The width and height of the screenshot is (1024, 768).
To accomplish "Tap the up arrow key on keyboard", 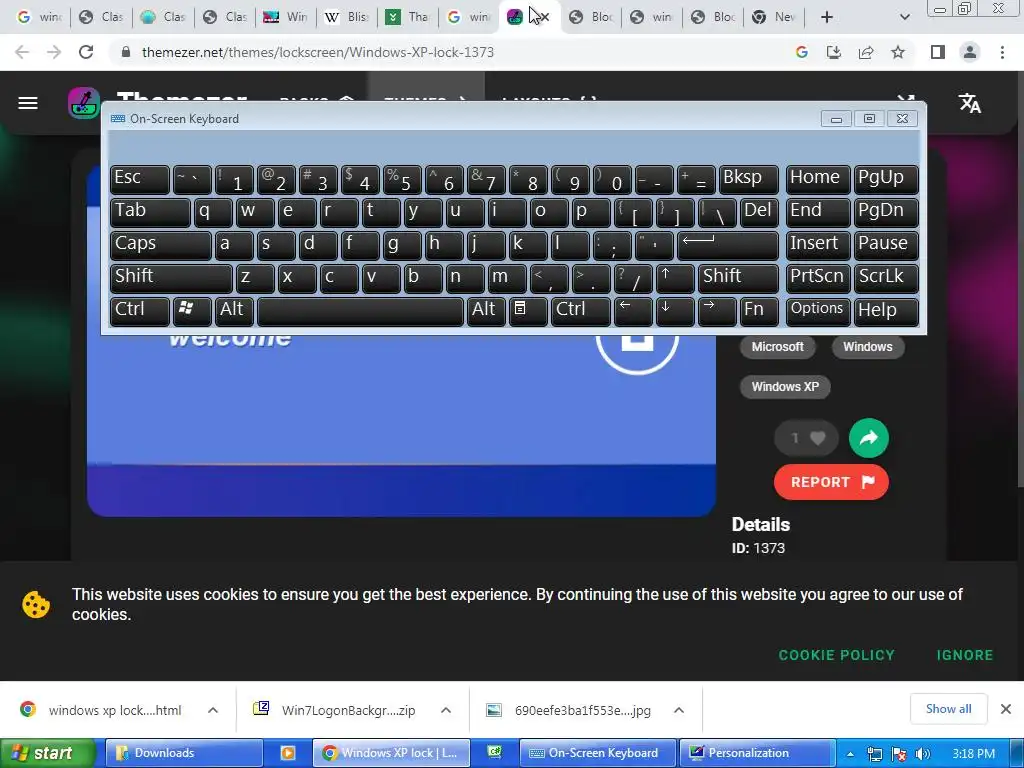I will pos(675,278).
